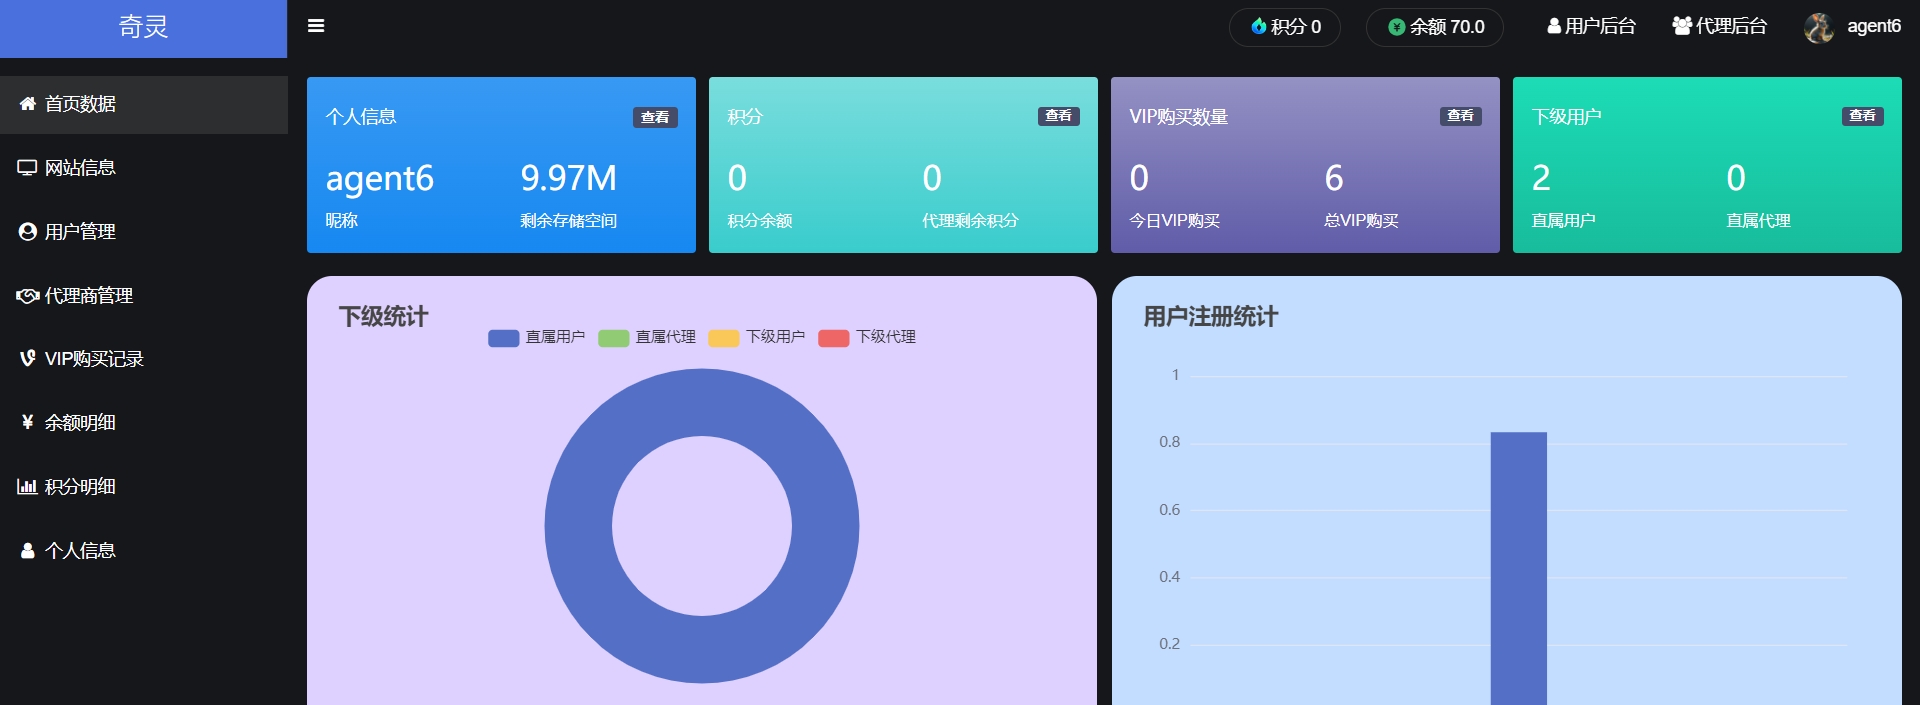Click the green yen icon in 余额 badge
This screenshot has height=705, width=1920.
point(1397,27)
